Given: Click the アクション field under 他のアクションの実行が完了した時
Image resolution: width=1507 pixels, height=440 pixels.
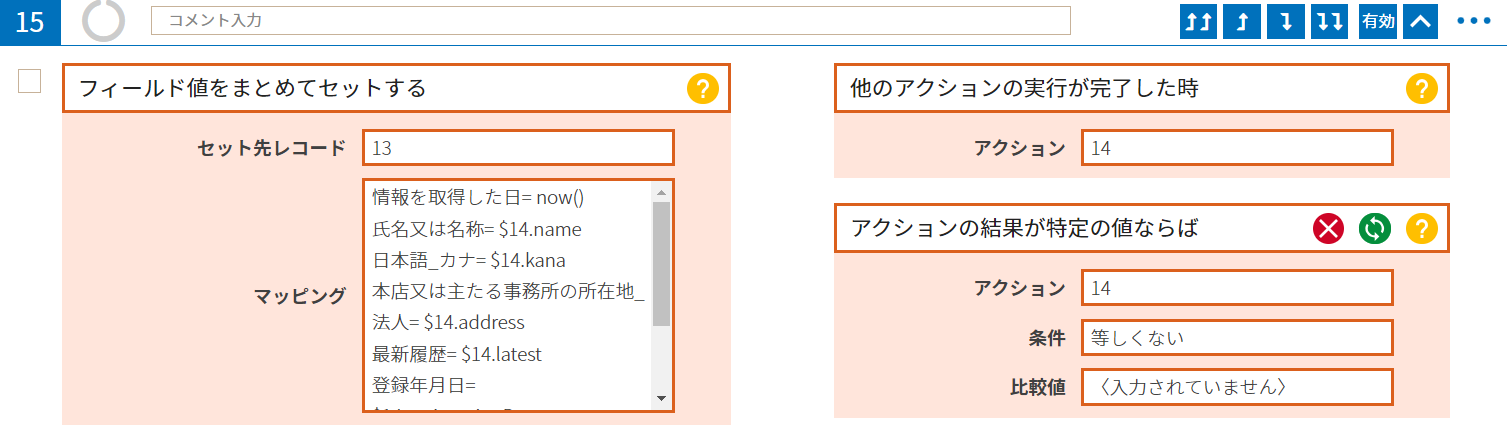Looking at the screenshot, I should point(1237,148).
